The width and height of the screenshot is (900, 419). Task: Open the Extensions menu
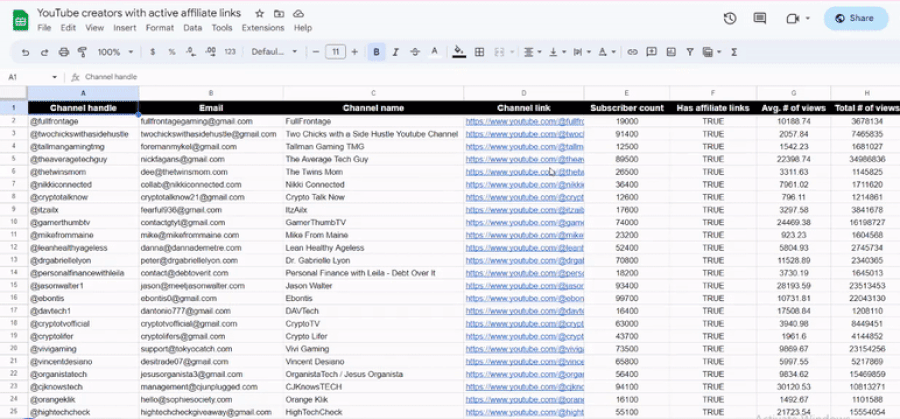(x=263, y=28)
